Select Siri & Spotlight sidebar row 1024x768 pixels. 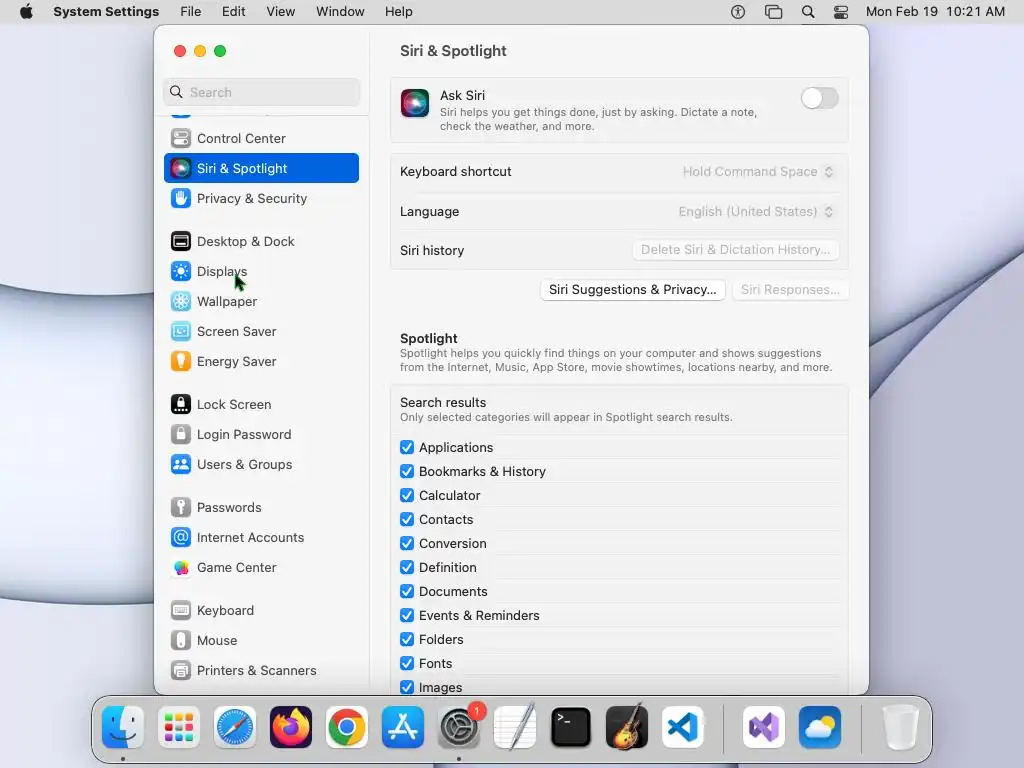click(261, 168)
